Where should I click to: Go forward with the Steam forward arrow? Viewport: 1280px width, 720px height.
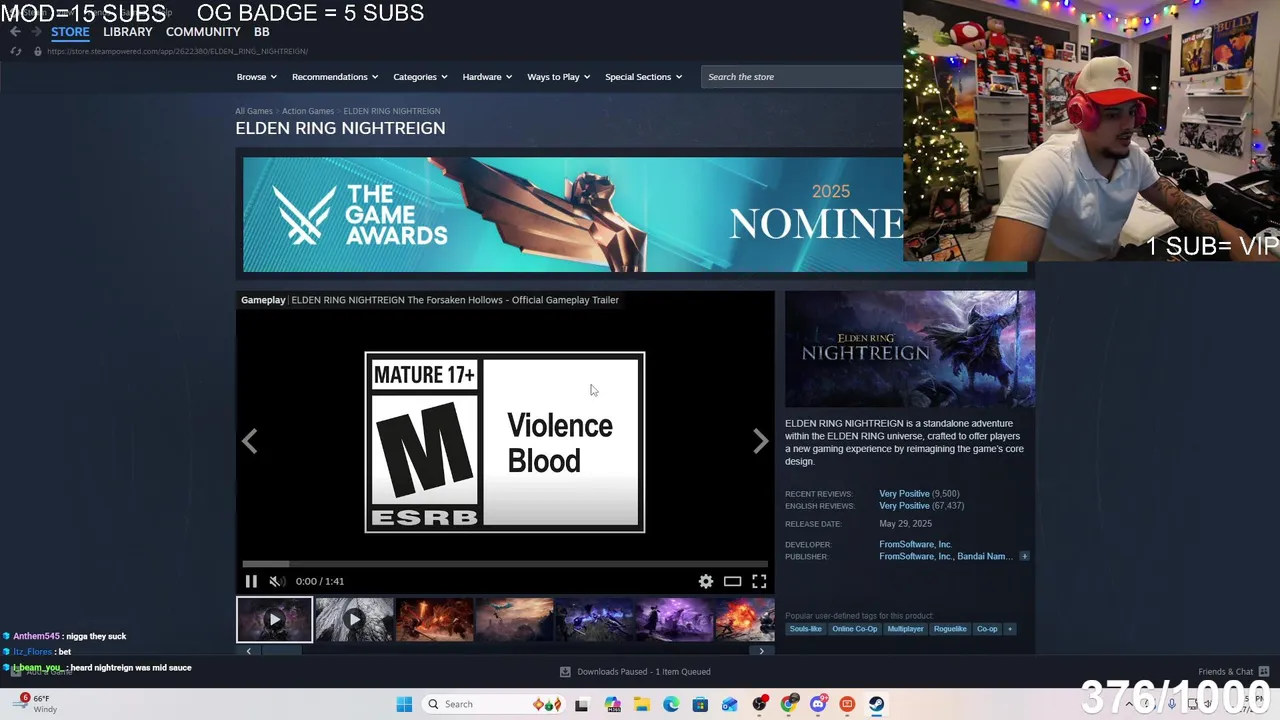[36, 32]
